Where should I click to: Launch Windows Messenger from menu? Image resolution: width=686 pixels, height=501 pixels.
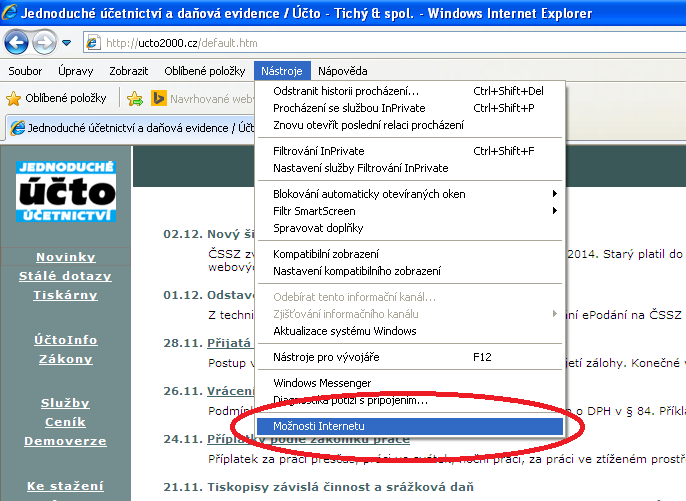410,383
